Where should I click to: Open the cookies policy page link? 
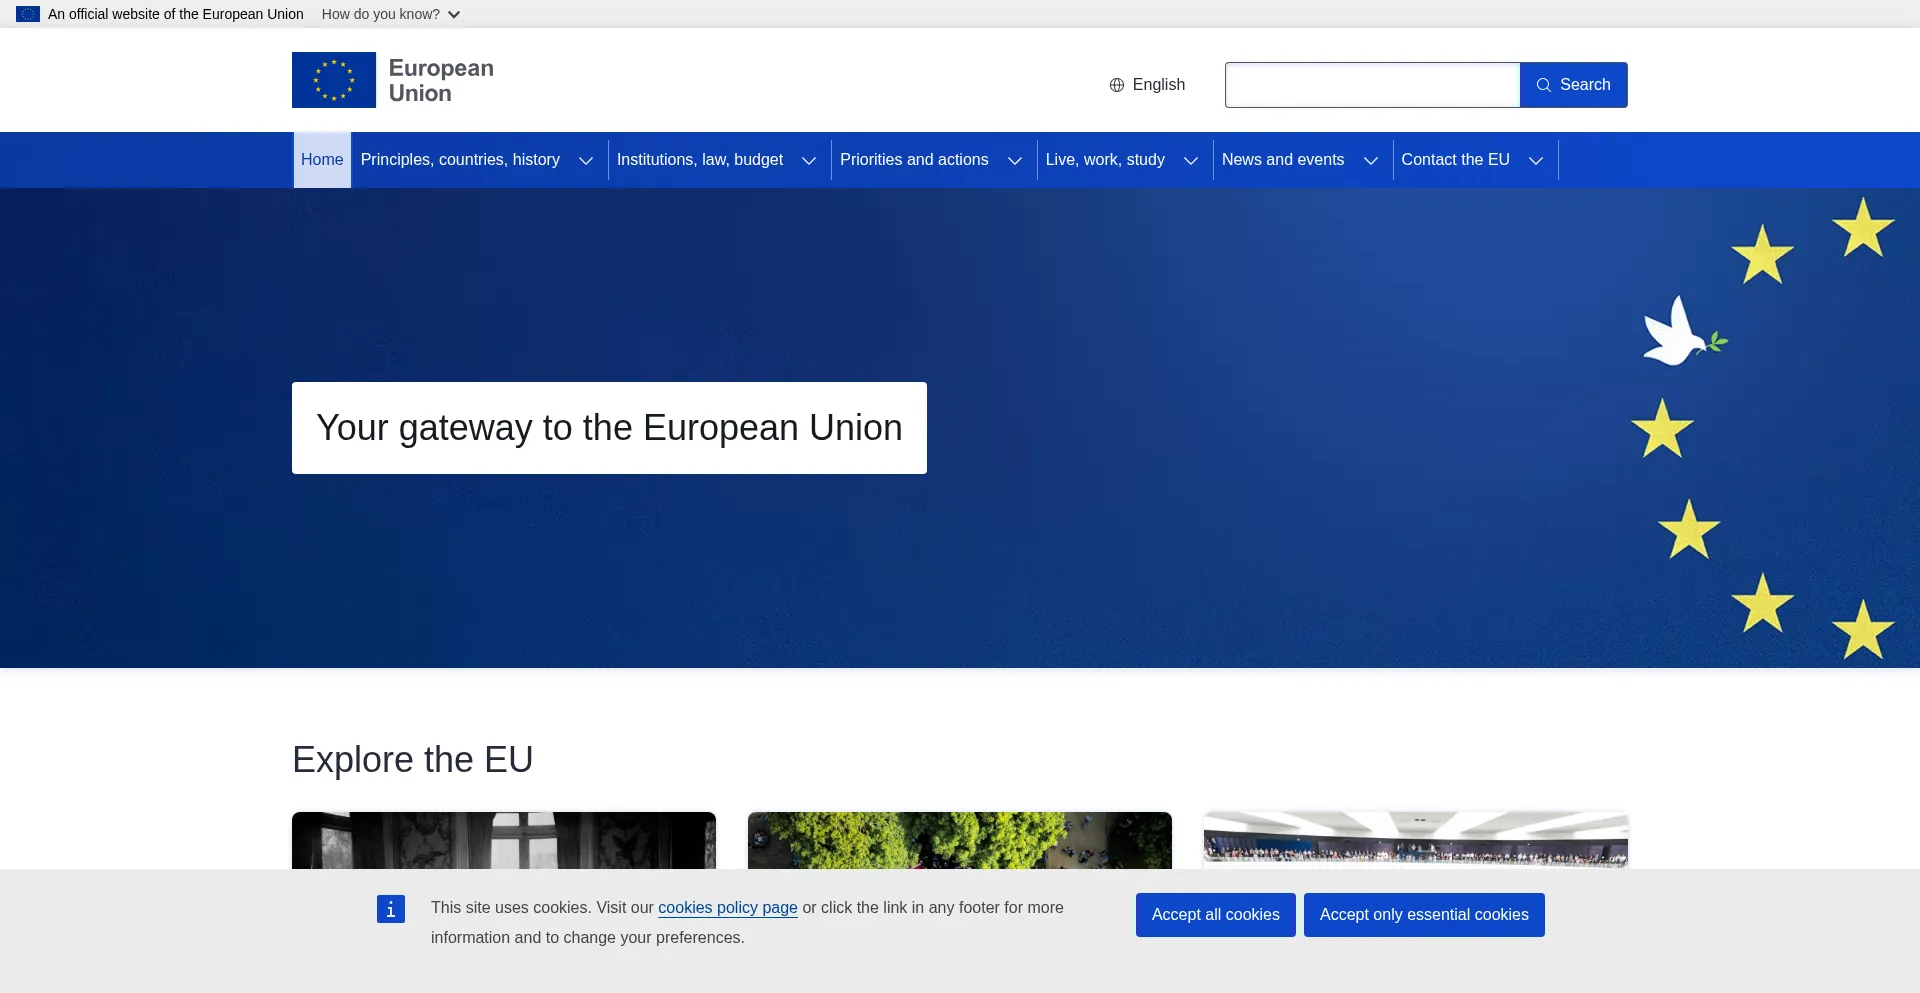(x=727, y=908)
